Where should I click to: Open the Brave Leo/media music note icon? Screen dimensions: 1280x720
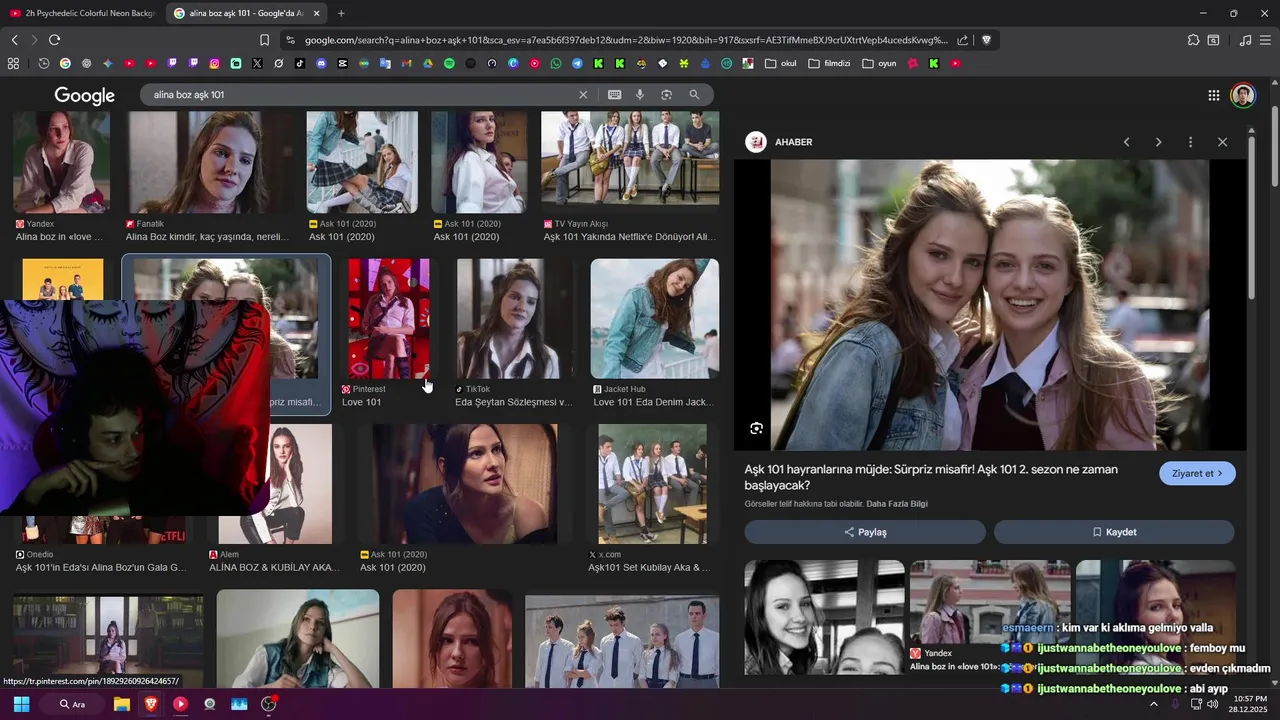1245,40
